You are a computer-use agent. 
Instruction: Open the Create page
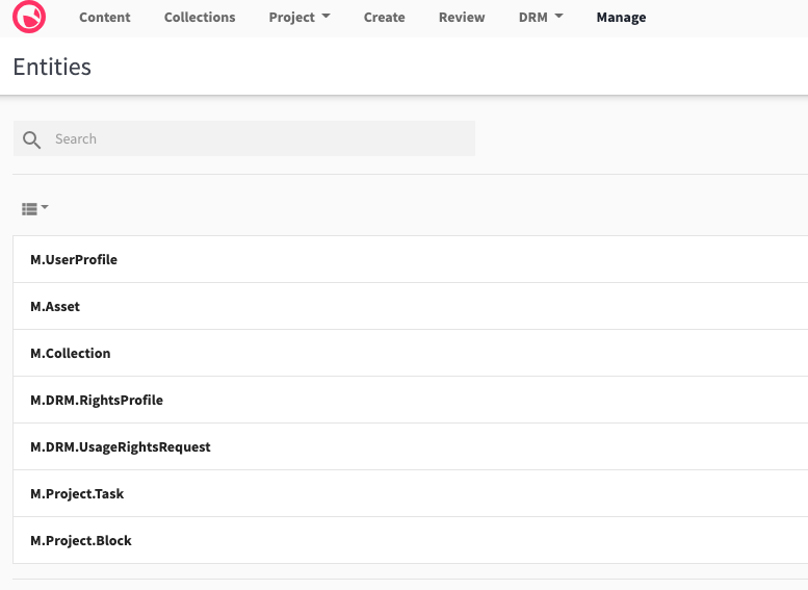(x=384, y=17)
